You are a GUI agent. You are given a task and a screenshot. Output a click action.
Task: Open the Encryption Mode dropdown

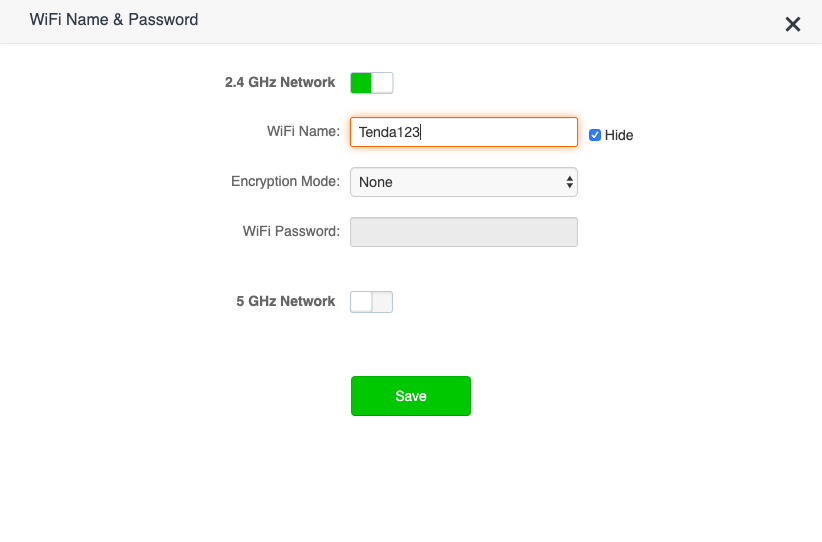pos(464,182)
